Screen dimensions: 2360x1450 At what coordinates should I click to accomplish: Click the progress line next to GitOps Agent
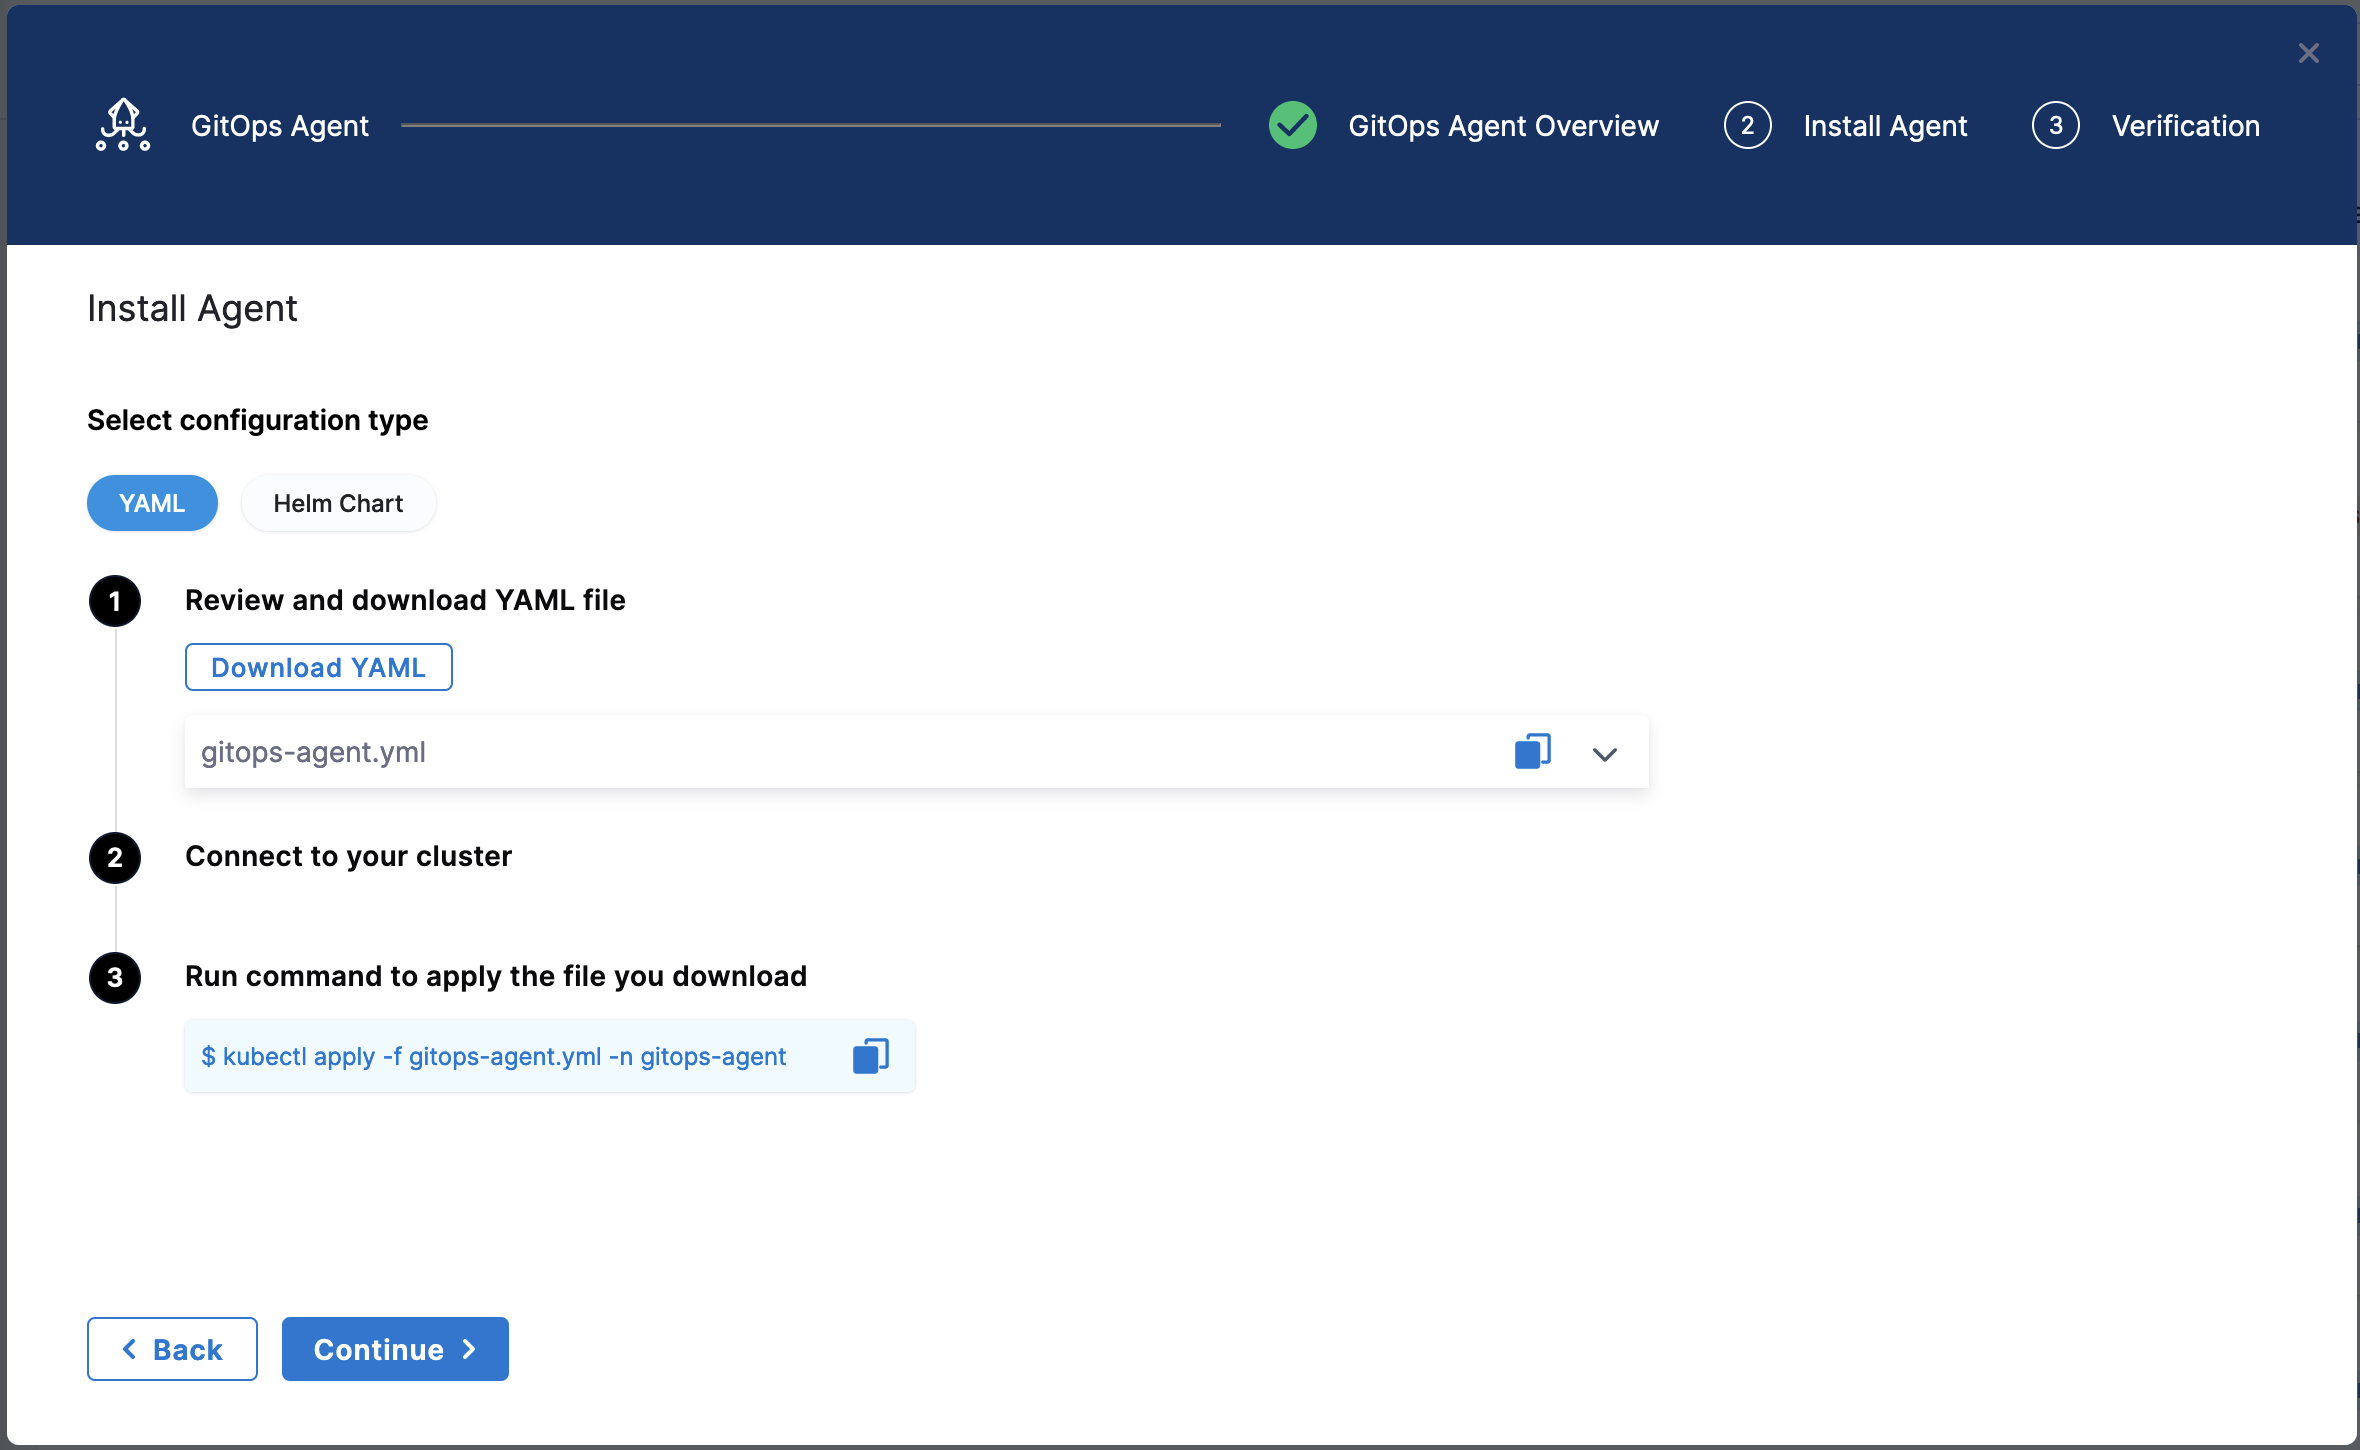tap(810, 124)
